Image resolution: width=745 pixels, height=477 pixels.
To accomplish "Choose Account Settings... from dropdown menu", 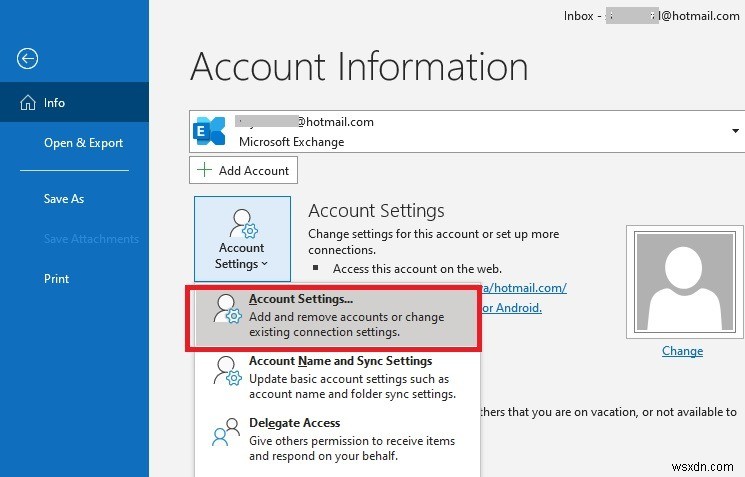I will pyautogui.click(x=334, y=317).
